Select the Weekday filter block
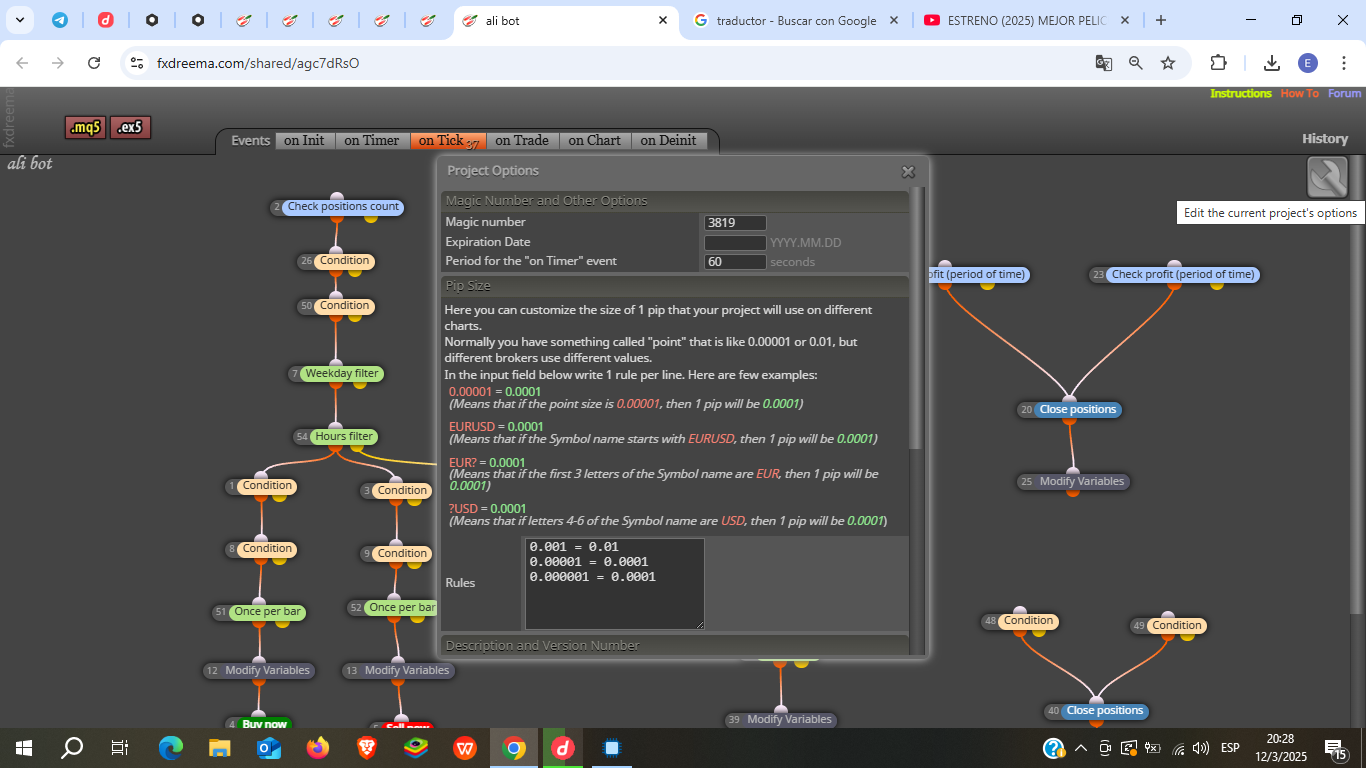The width and height of the screenshot is (1366, 768). click(x=342, y=374)
